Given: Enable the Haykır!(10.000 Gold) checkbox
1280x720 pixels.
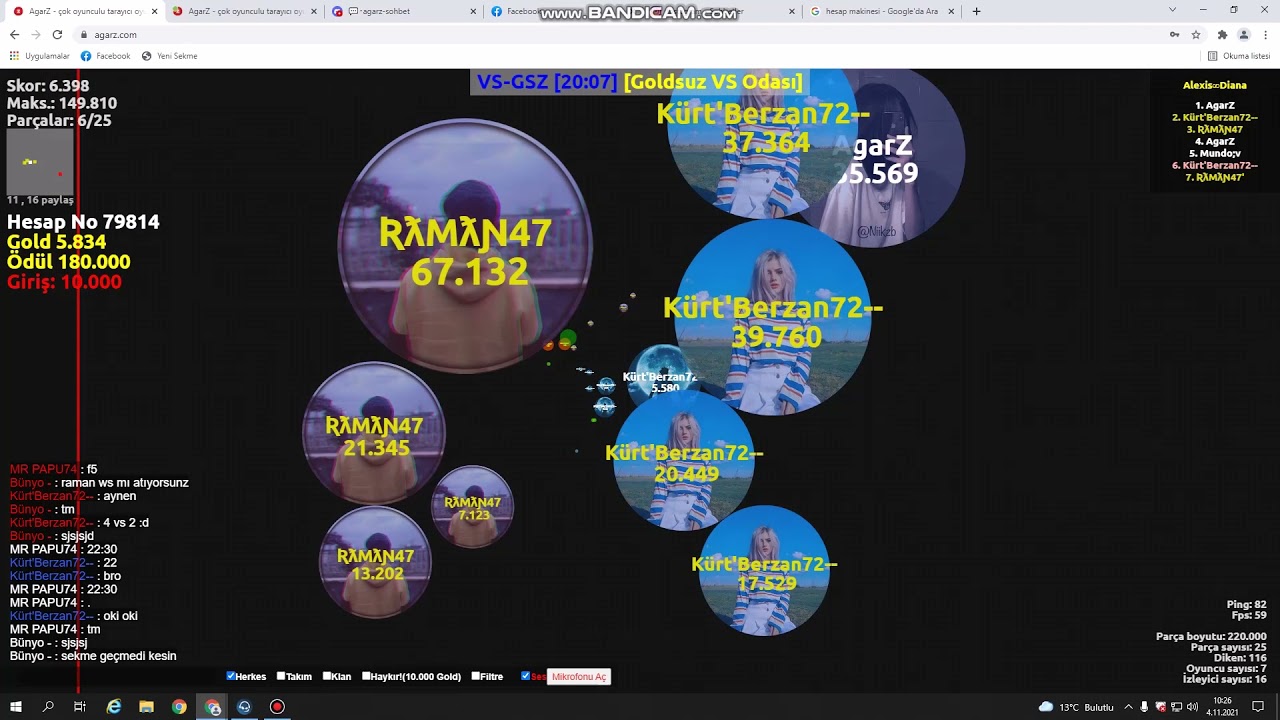Looking at the screenshot, I should click(x=367, y=676).
